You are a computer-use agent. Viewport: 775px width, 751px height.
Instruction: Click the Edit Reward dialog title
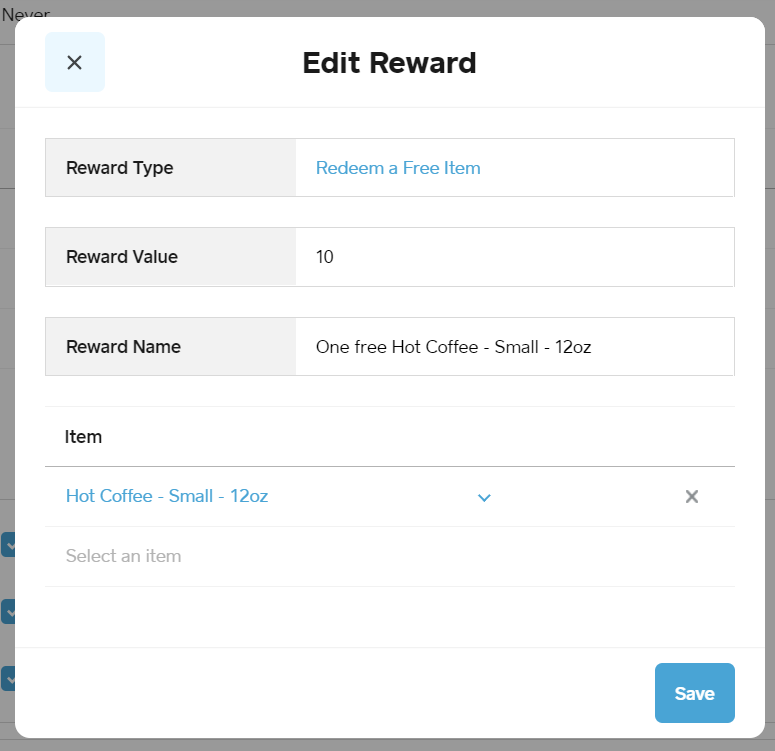(389, 63)
